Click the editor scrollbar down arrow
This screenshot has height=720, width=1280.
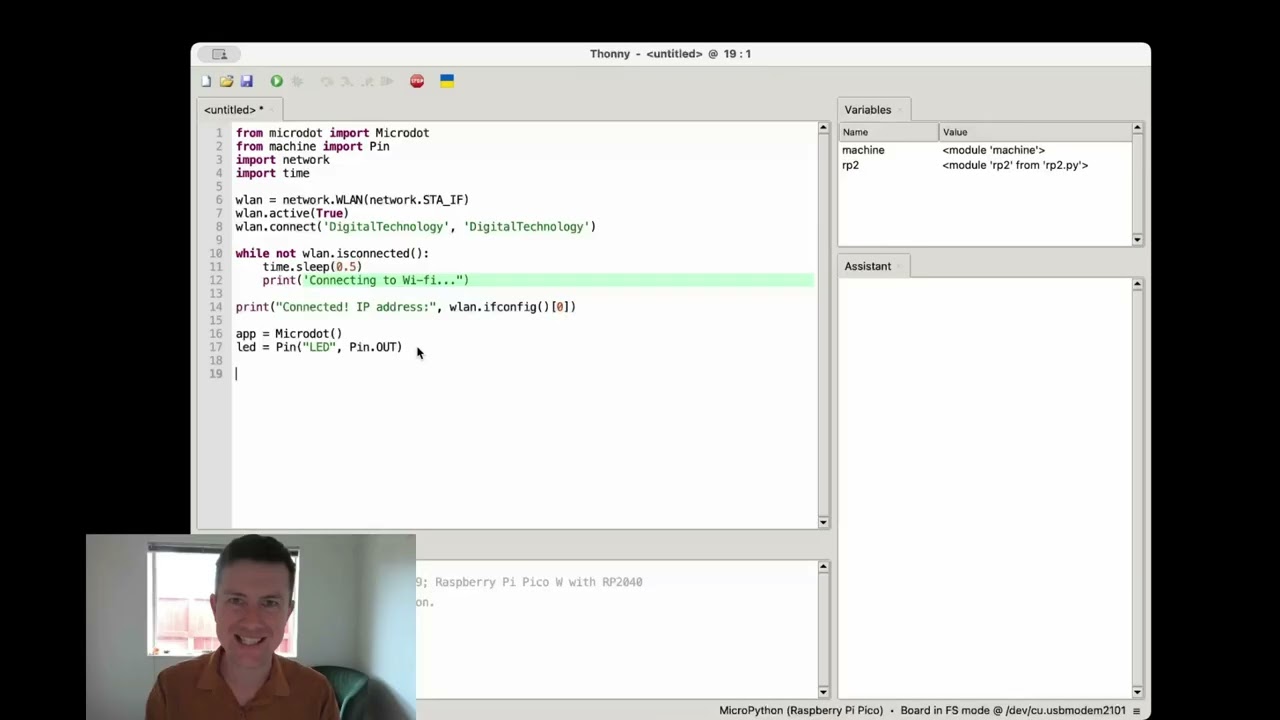(x=824, y=522)
